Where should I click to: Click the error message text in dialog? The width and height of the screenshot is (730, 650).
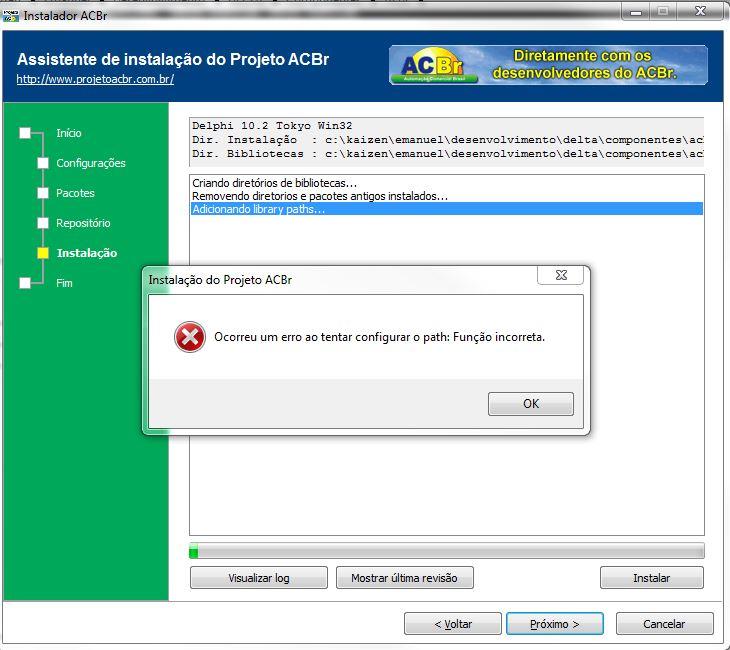(379, 337)
